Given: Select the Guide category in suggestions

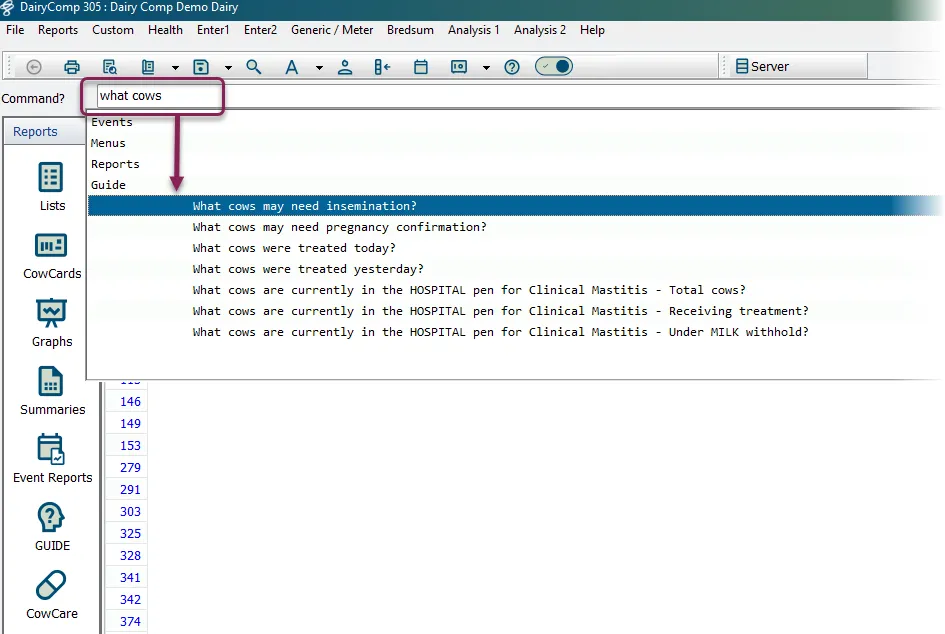Looking at the screenshot, I should (108, 185).
